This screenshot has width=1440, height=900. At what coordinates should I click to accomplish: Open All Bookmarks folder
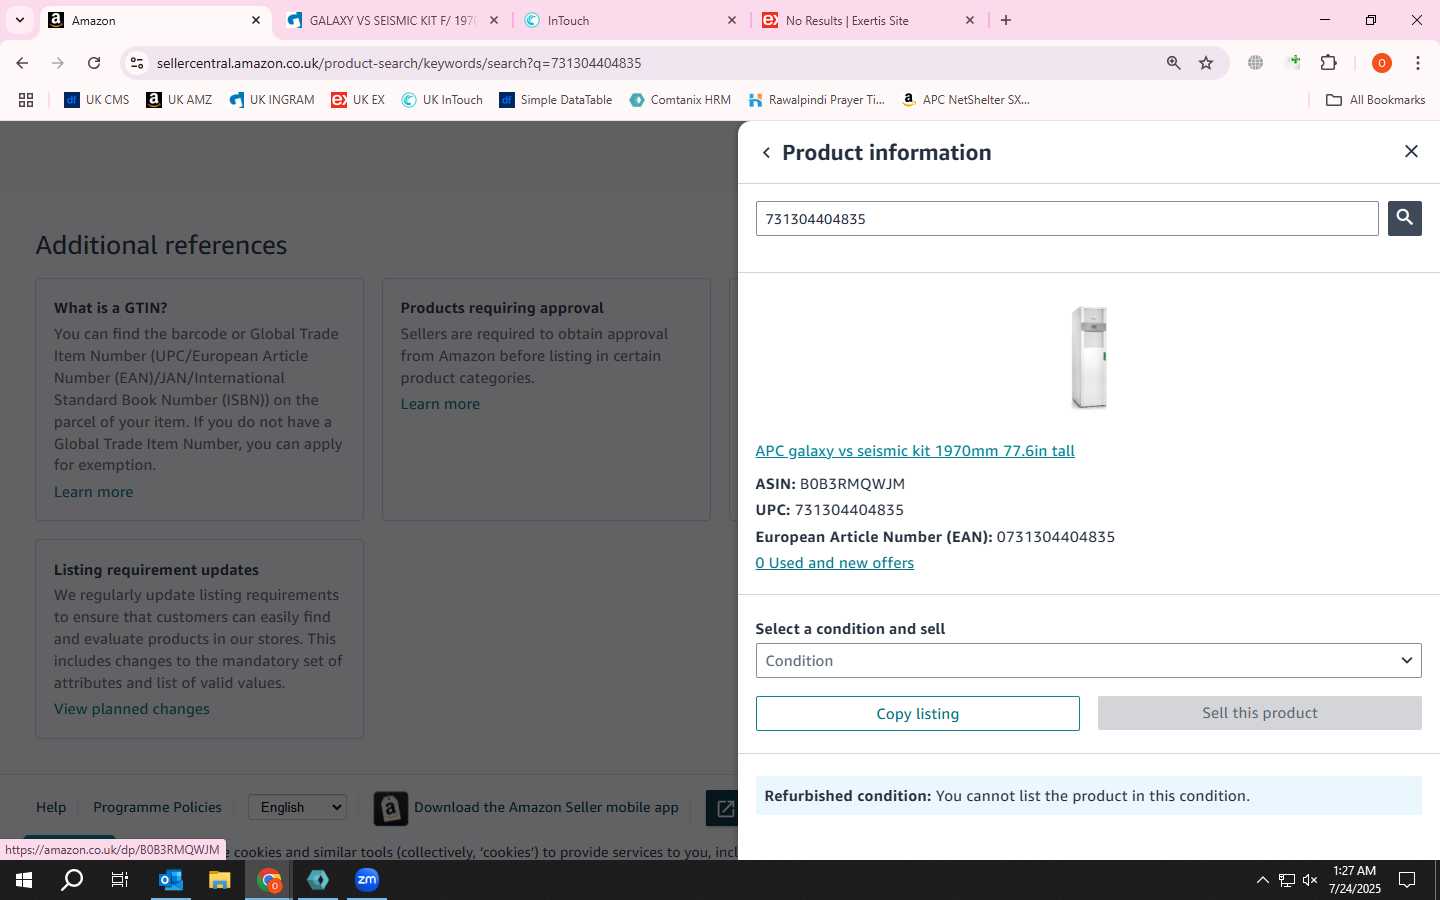(x=1375, y=100)
